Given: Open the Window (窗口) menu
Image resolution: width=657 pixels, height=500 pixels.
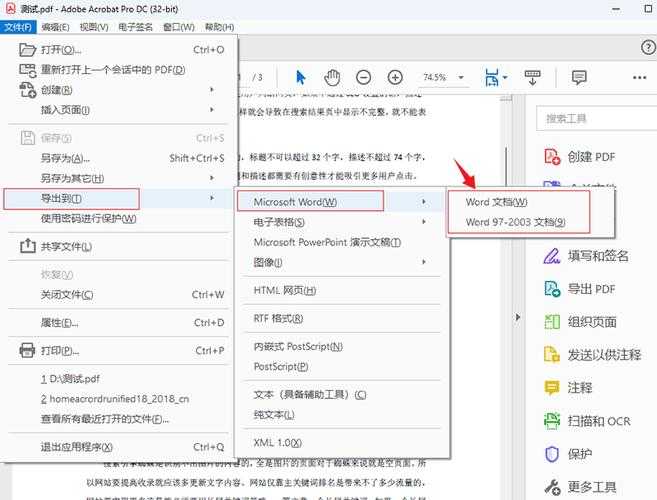Looking at the screenshot, I should click(179, 27).
